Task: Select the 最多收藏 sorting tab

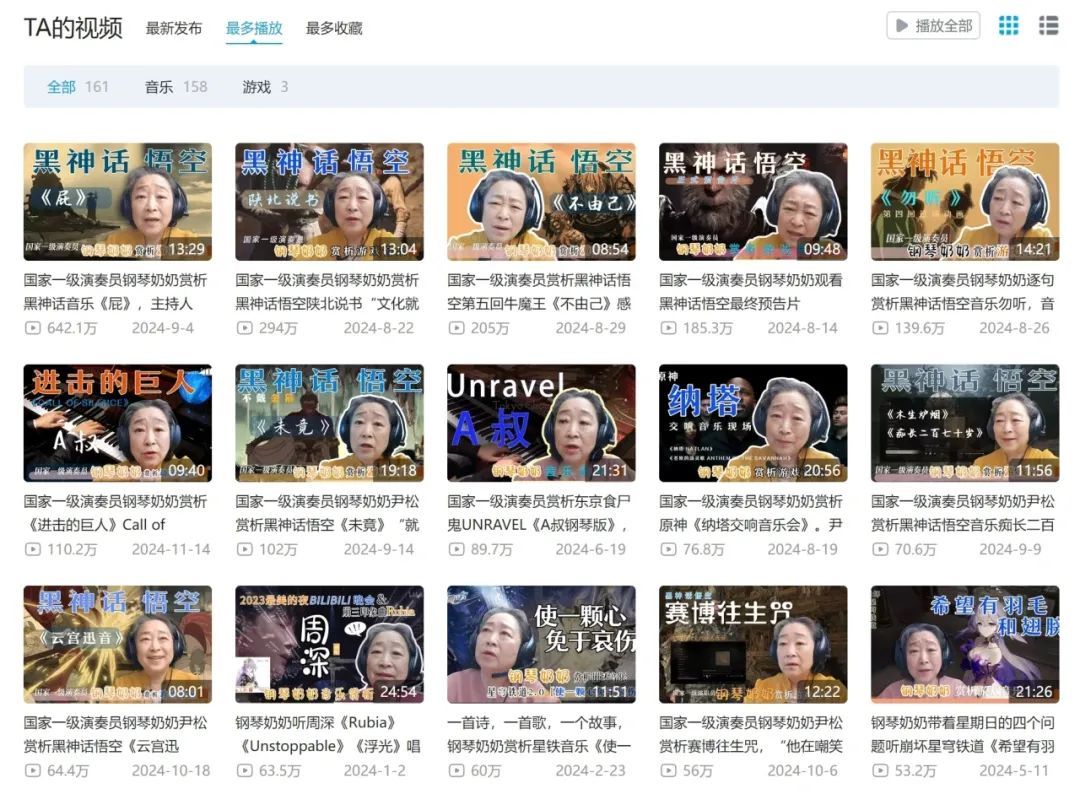Action: 334,28
